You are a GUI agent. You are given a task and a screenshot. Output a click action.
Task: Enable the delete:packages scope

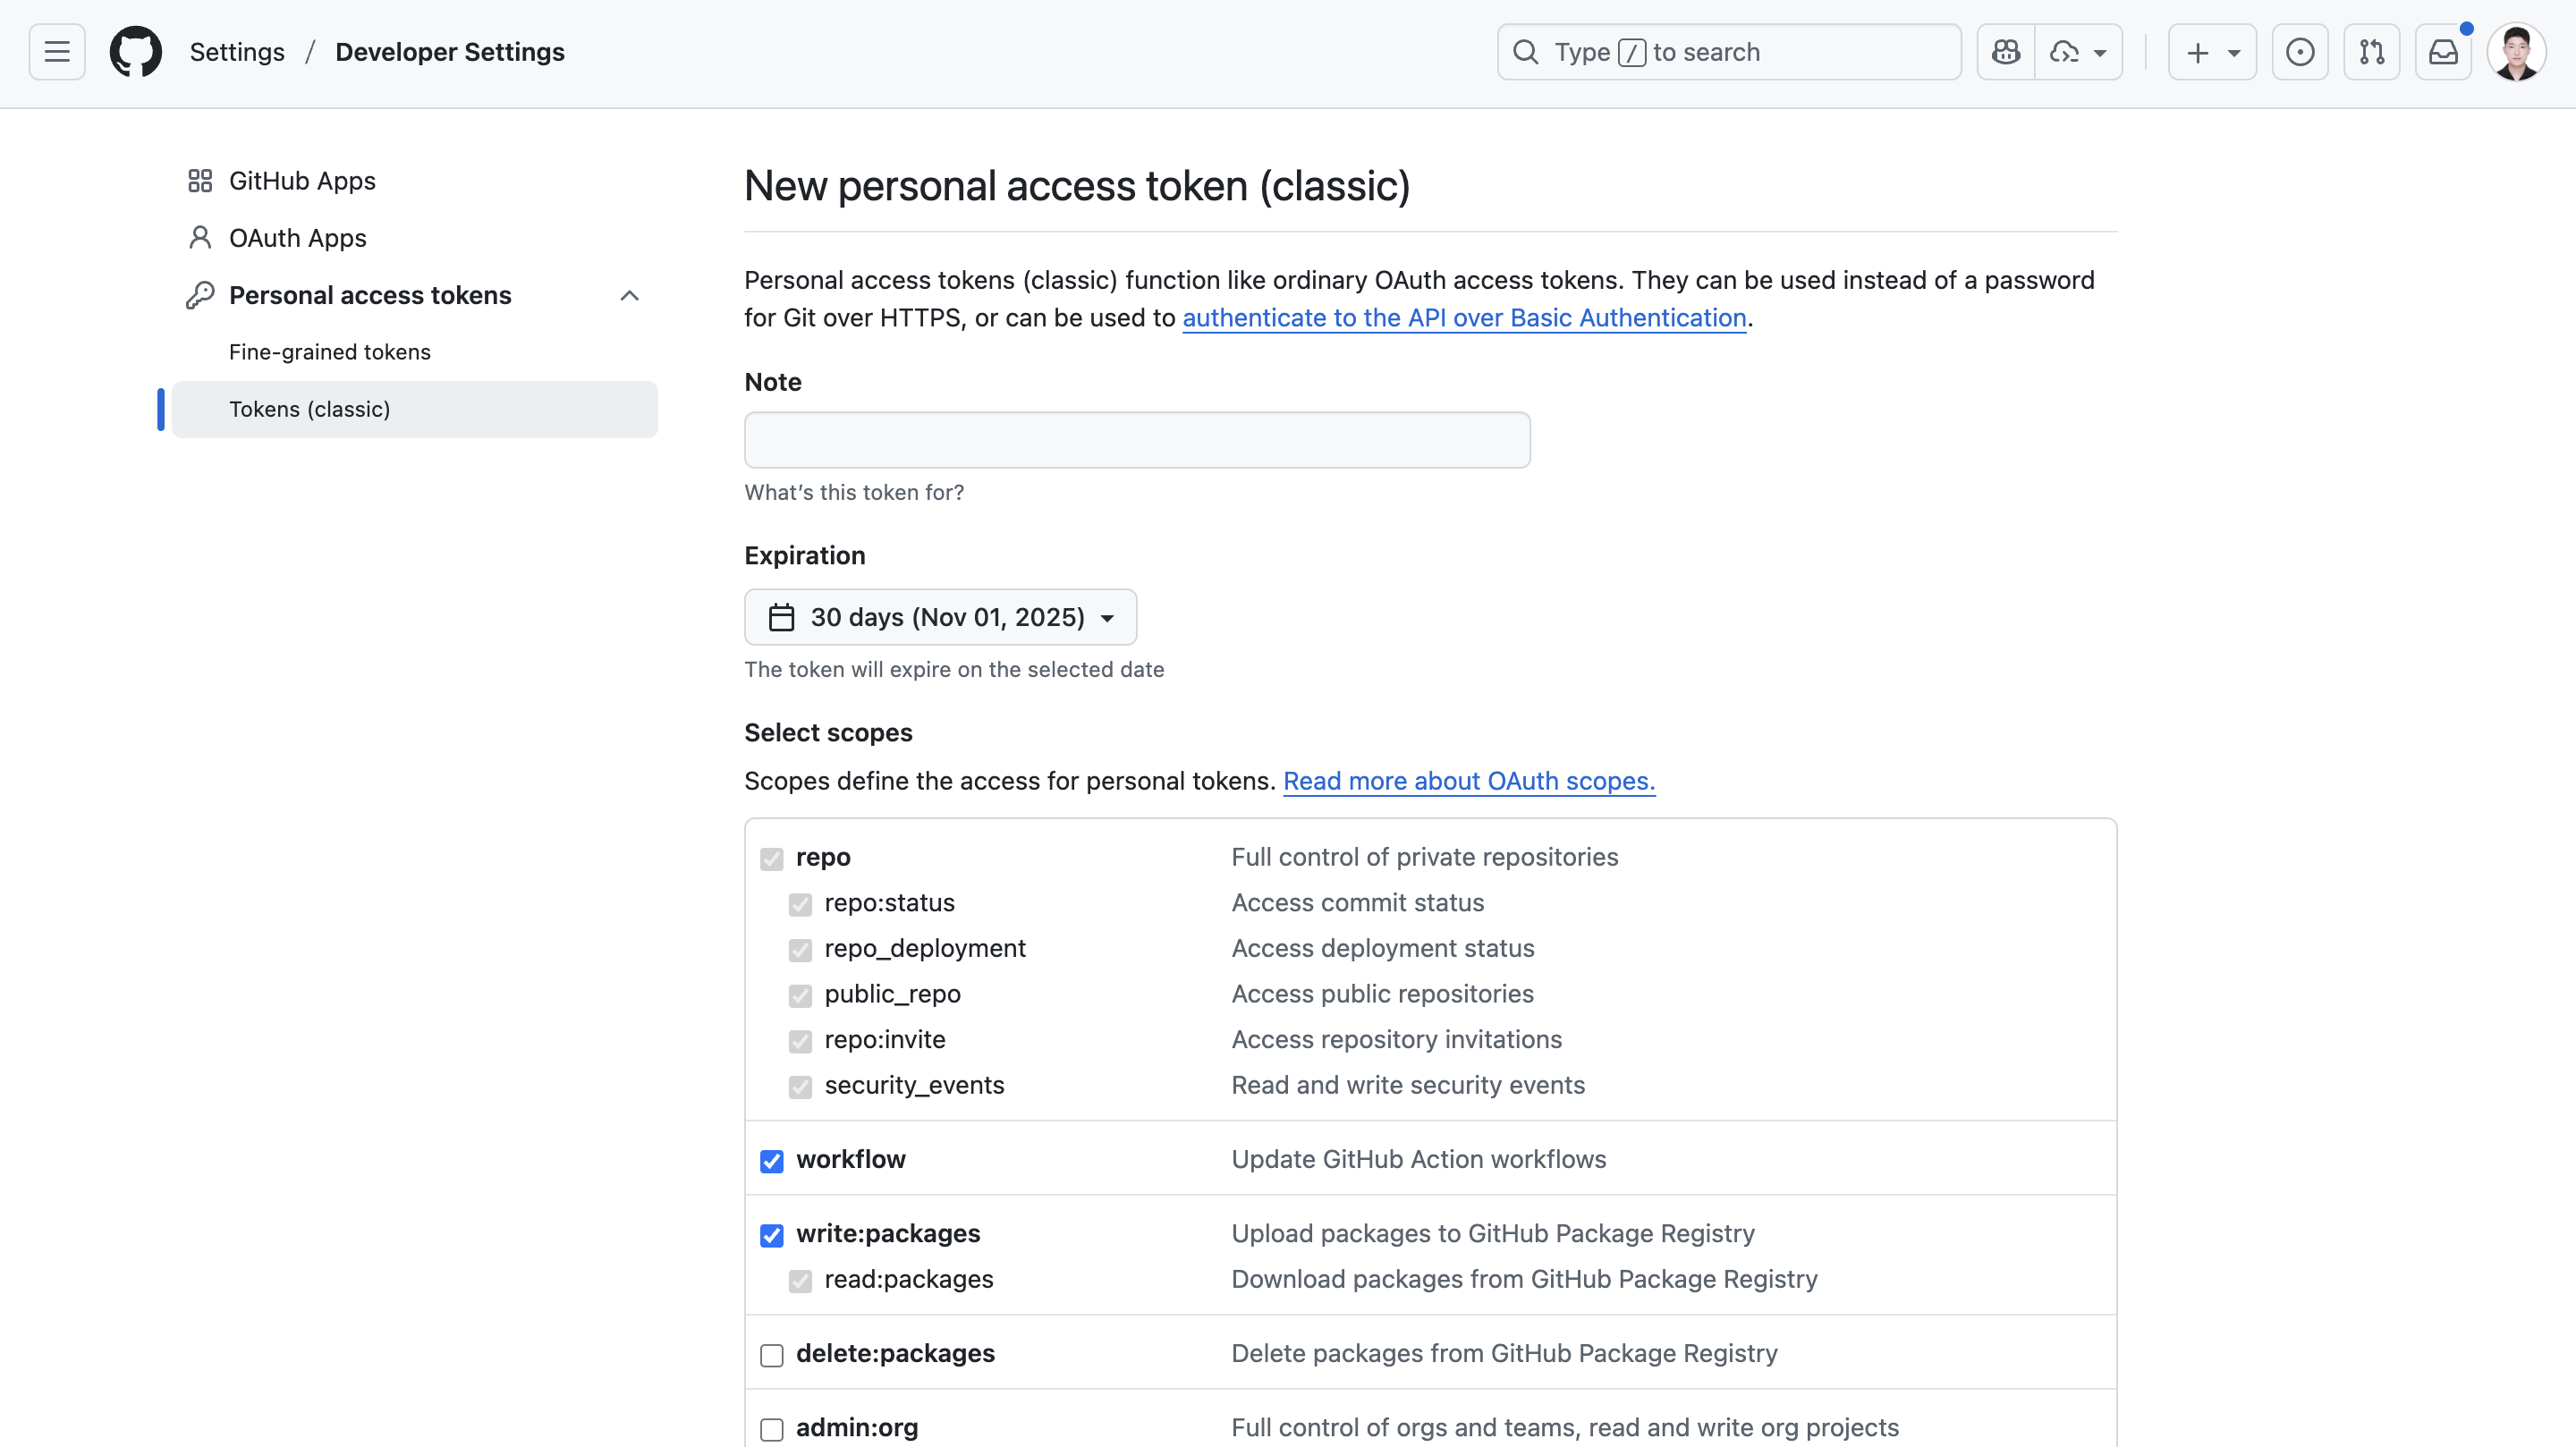tap(771, 1355)
